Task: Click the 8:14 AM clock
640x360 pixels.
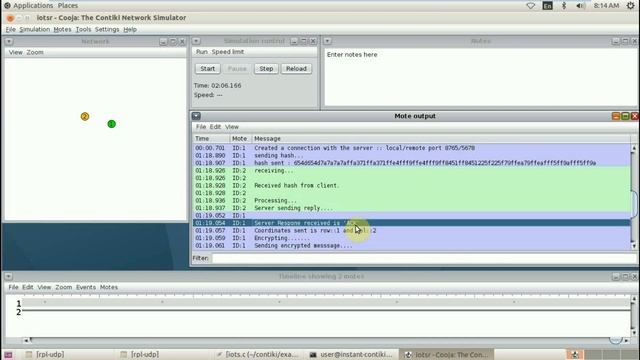Action: tap(606, 6)
